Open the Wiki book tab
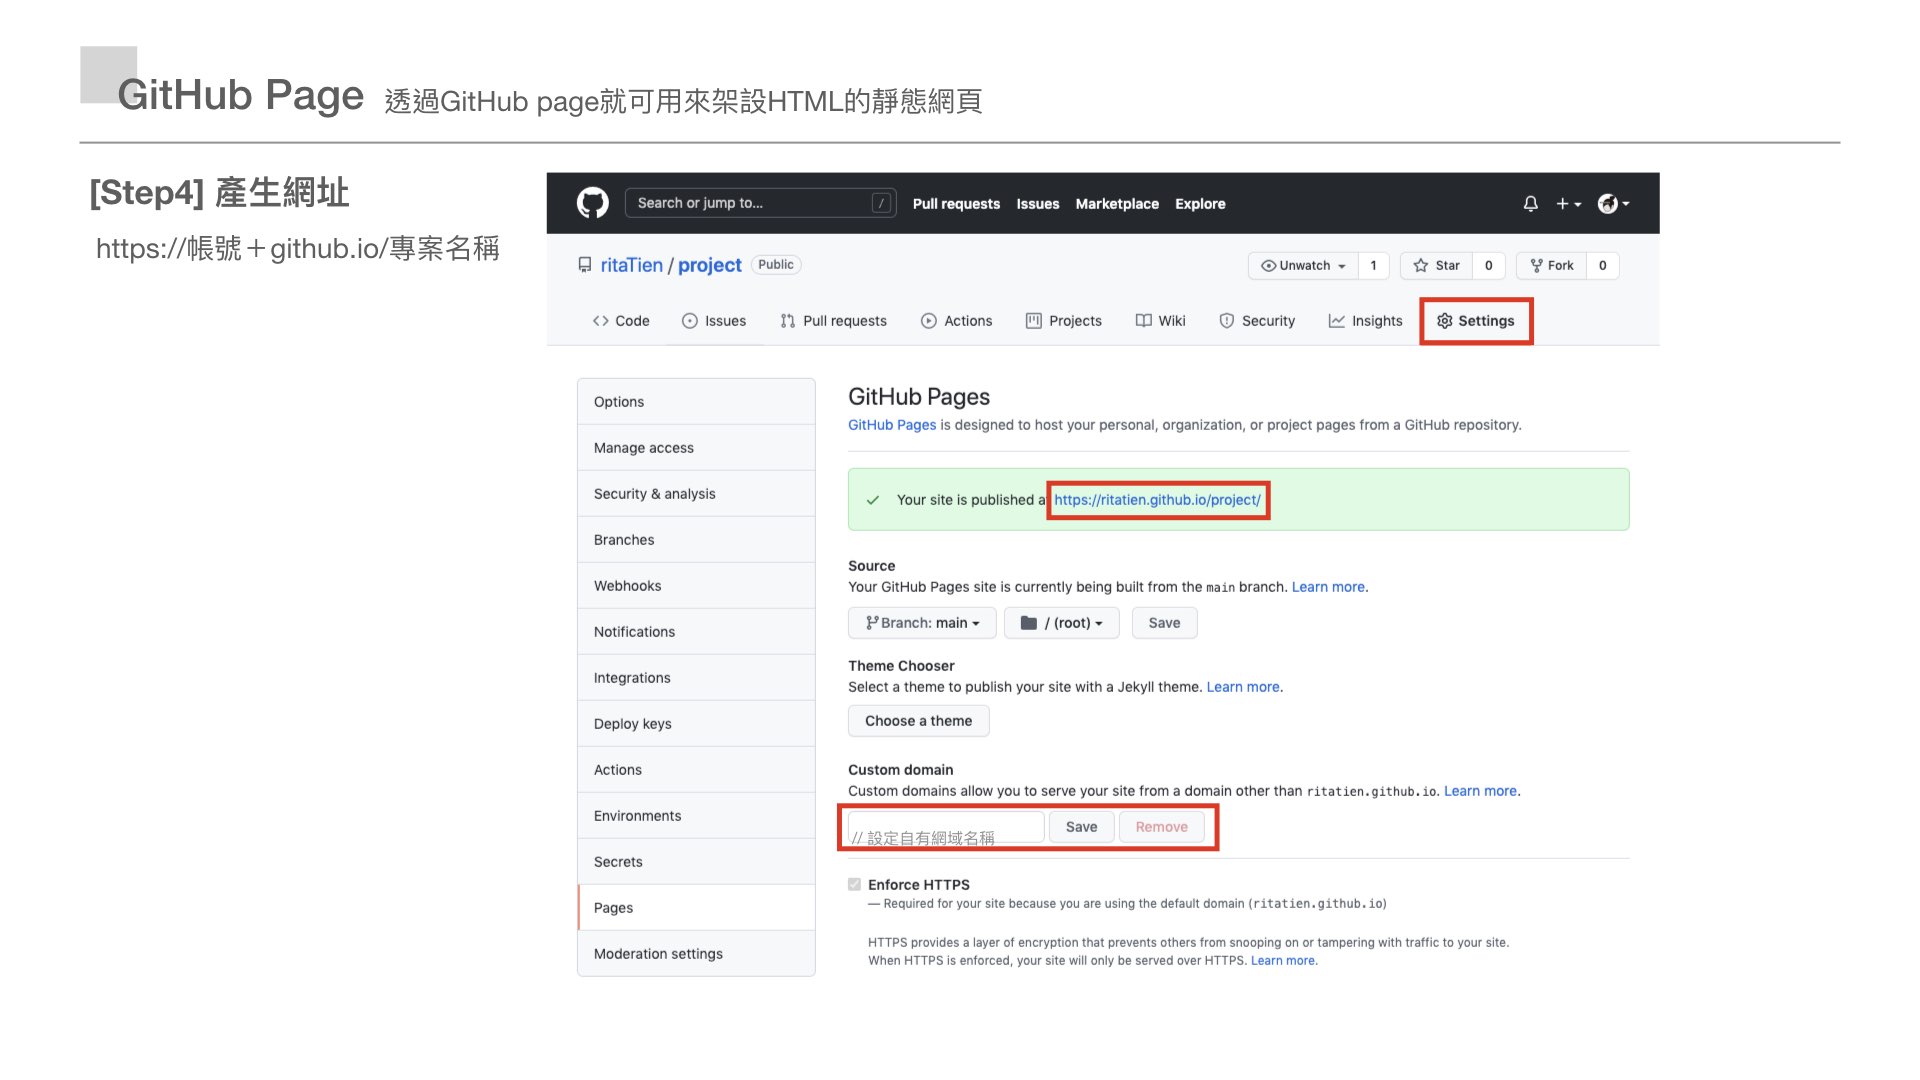The image size is (1920, 1080). coord(1160,321)
